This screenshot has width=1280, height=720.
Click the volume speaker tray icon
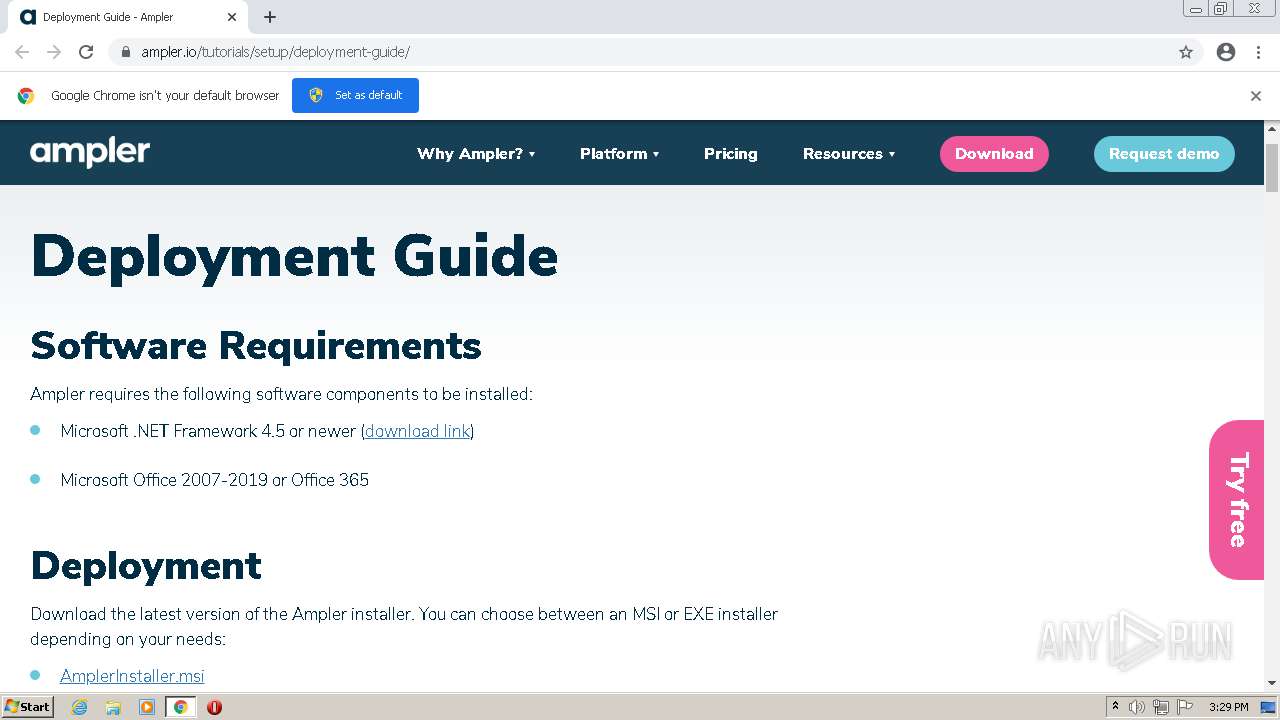point(1137,707)
